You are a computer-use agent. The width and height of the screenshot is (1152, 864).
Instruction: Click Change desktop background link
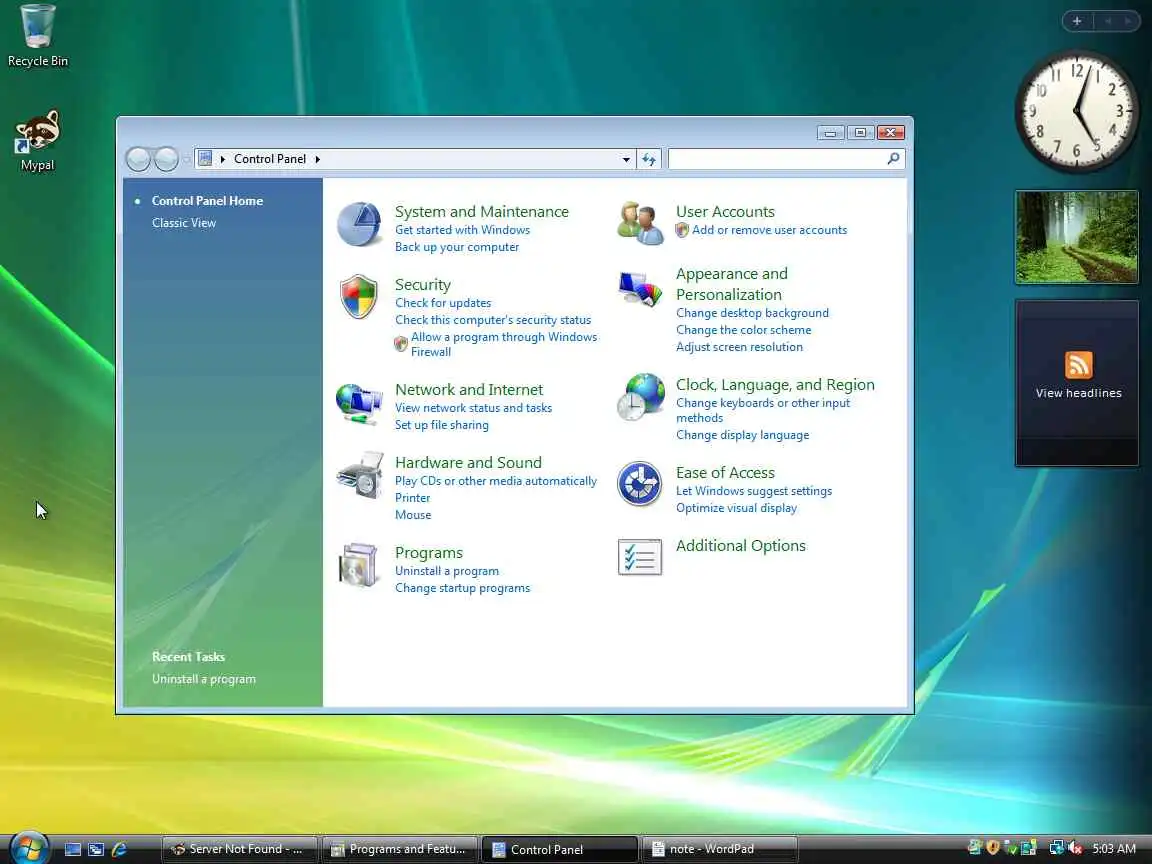[752, 313]
